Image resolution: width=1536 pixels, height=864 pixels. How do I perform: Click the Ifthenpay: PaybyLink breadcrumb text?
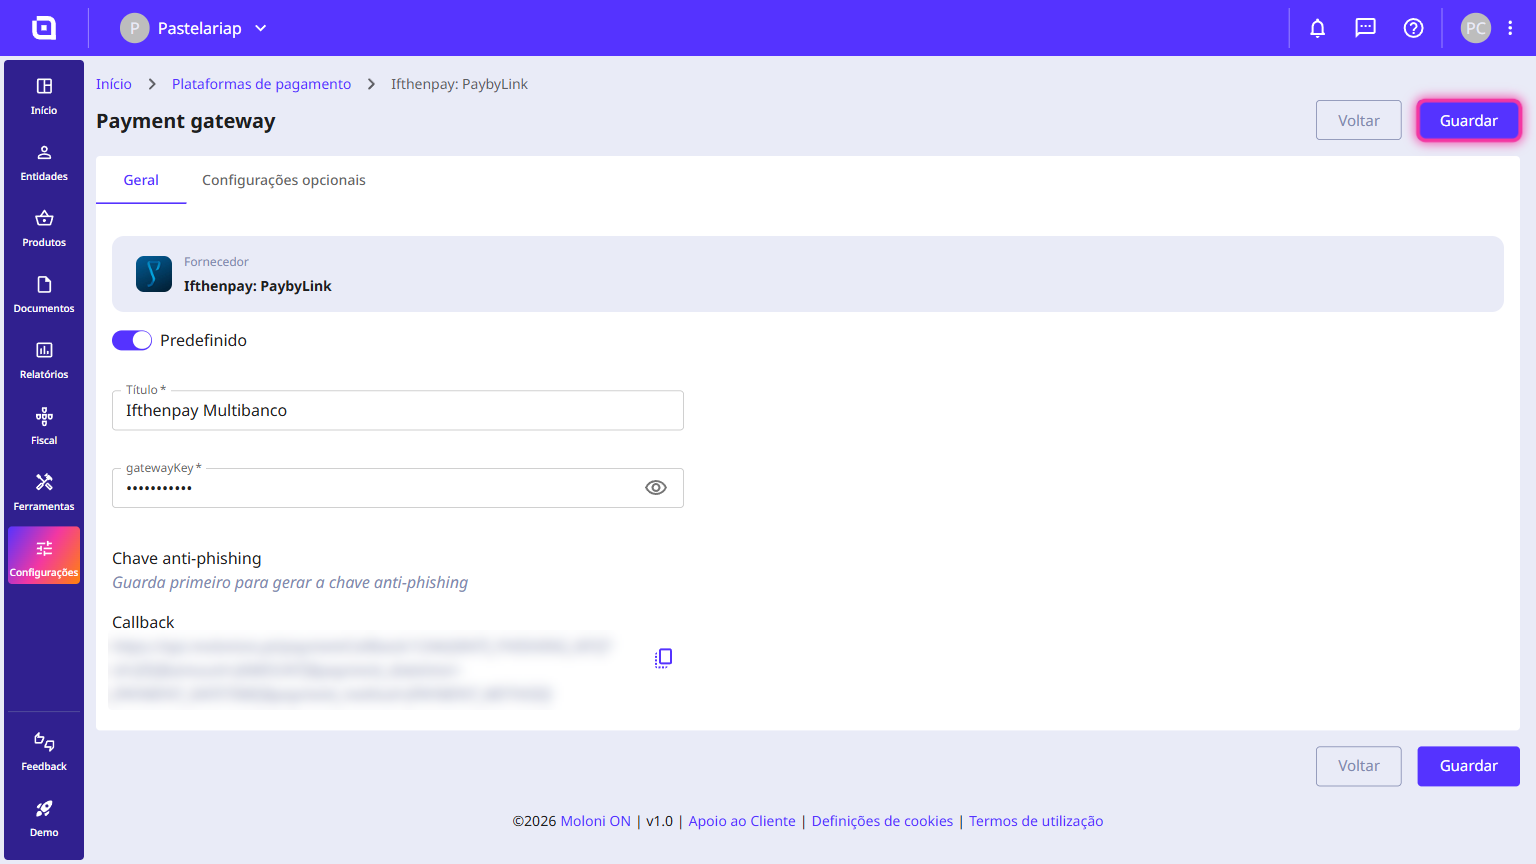coord(459,84)
